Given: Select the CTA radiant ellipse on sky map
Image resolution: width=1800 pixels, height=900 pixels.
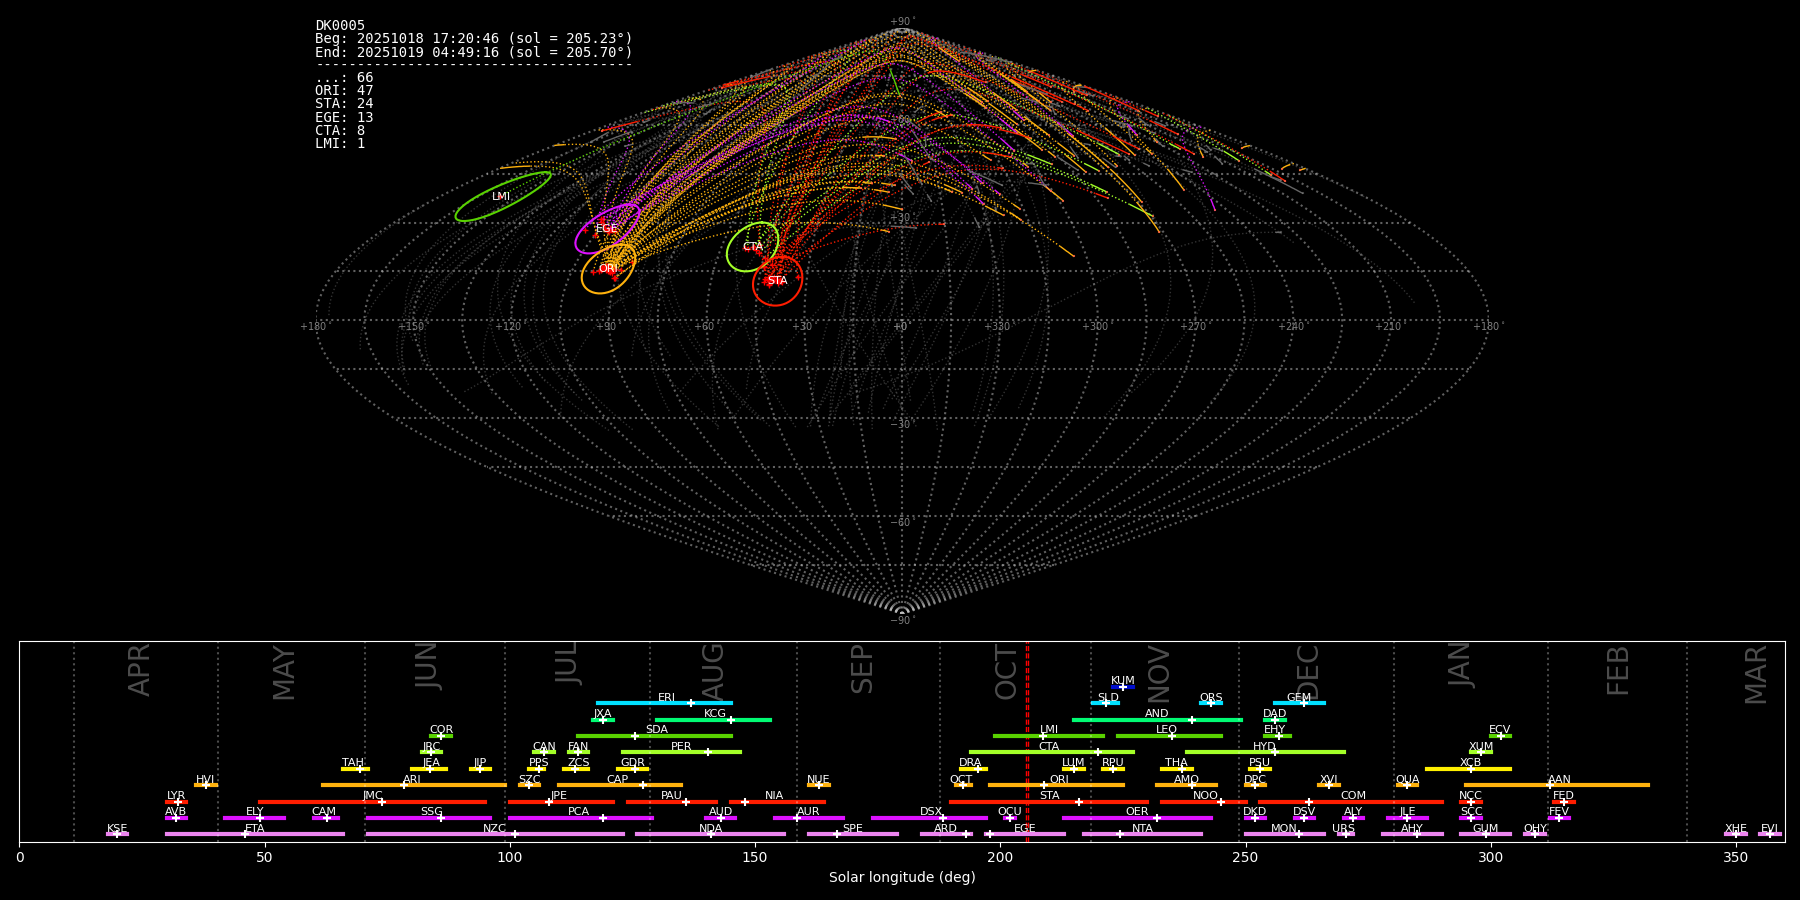Looking at the screenshot, I should tap(752, 247).
